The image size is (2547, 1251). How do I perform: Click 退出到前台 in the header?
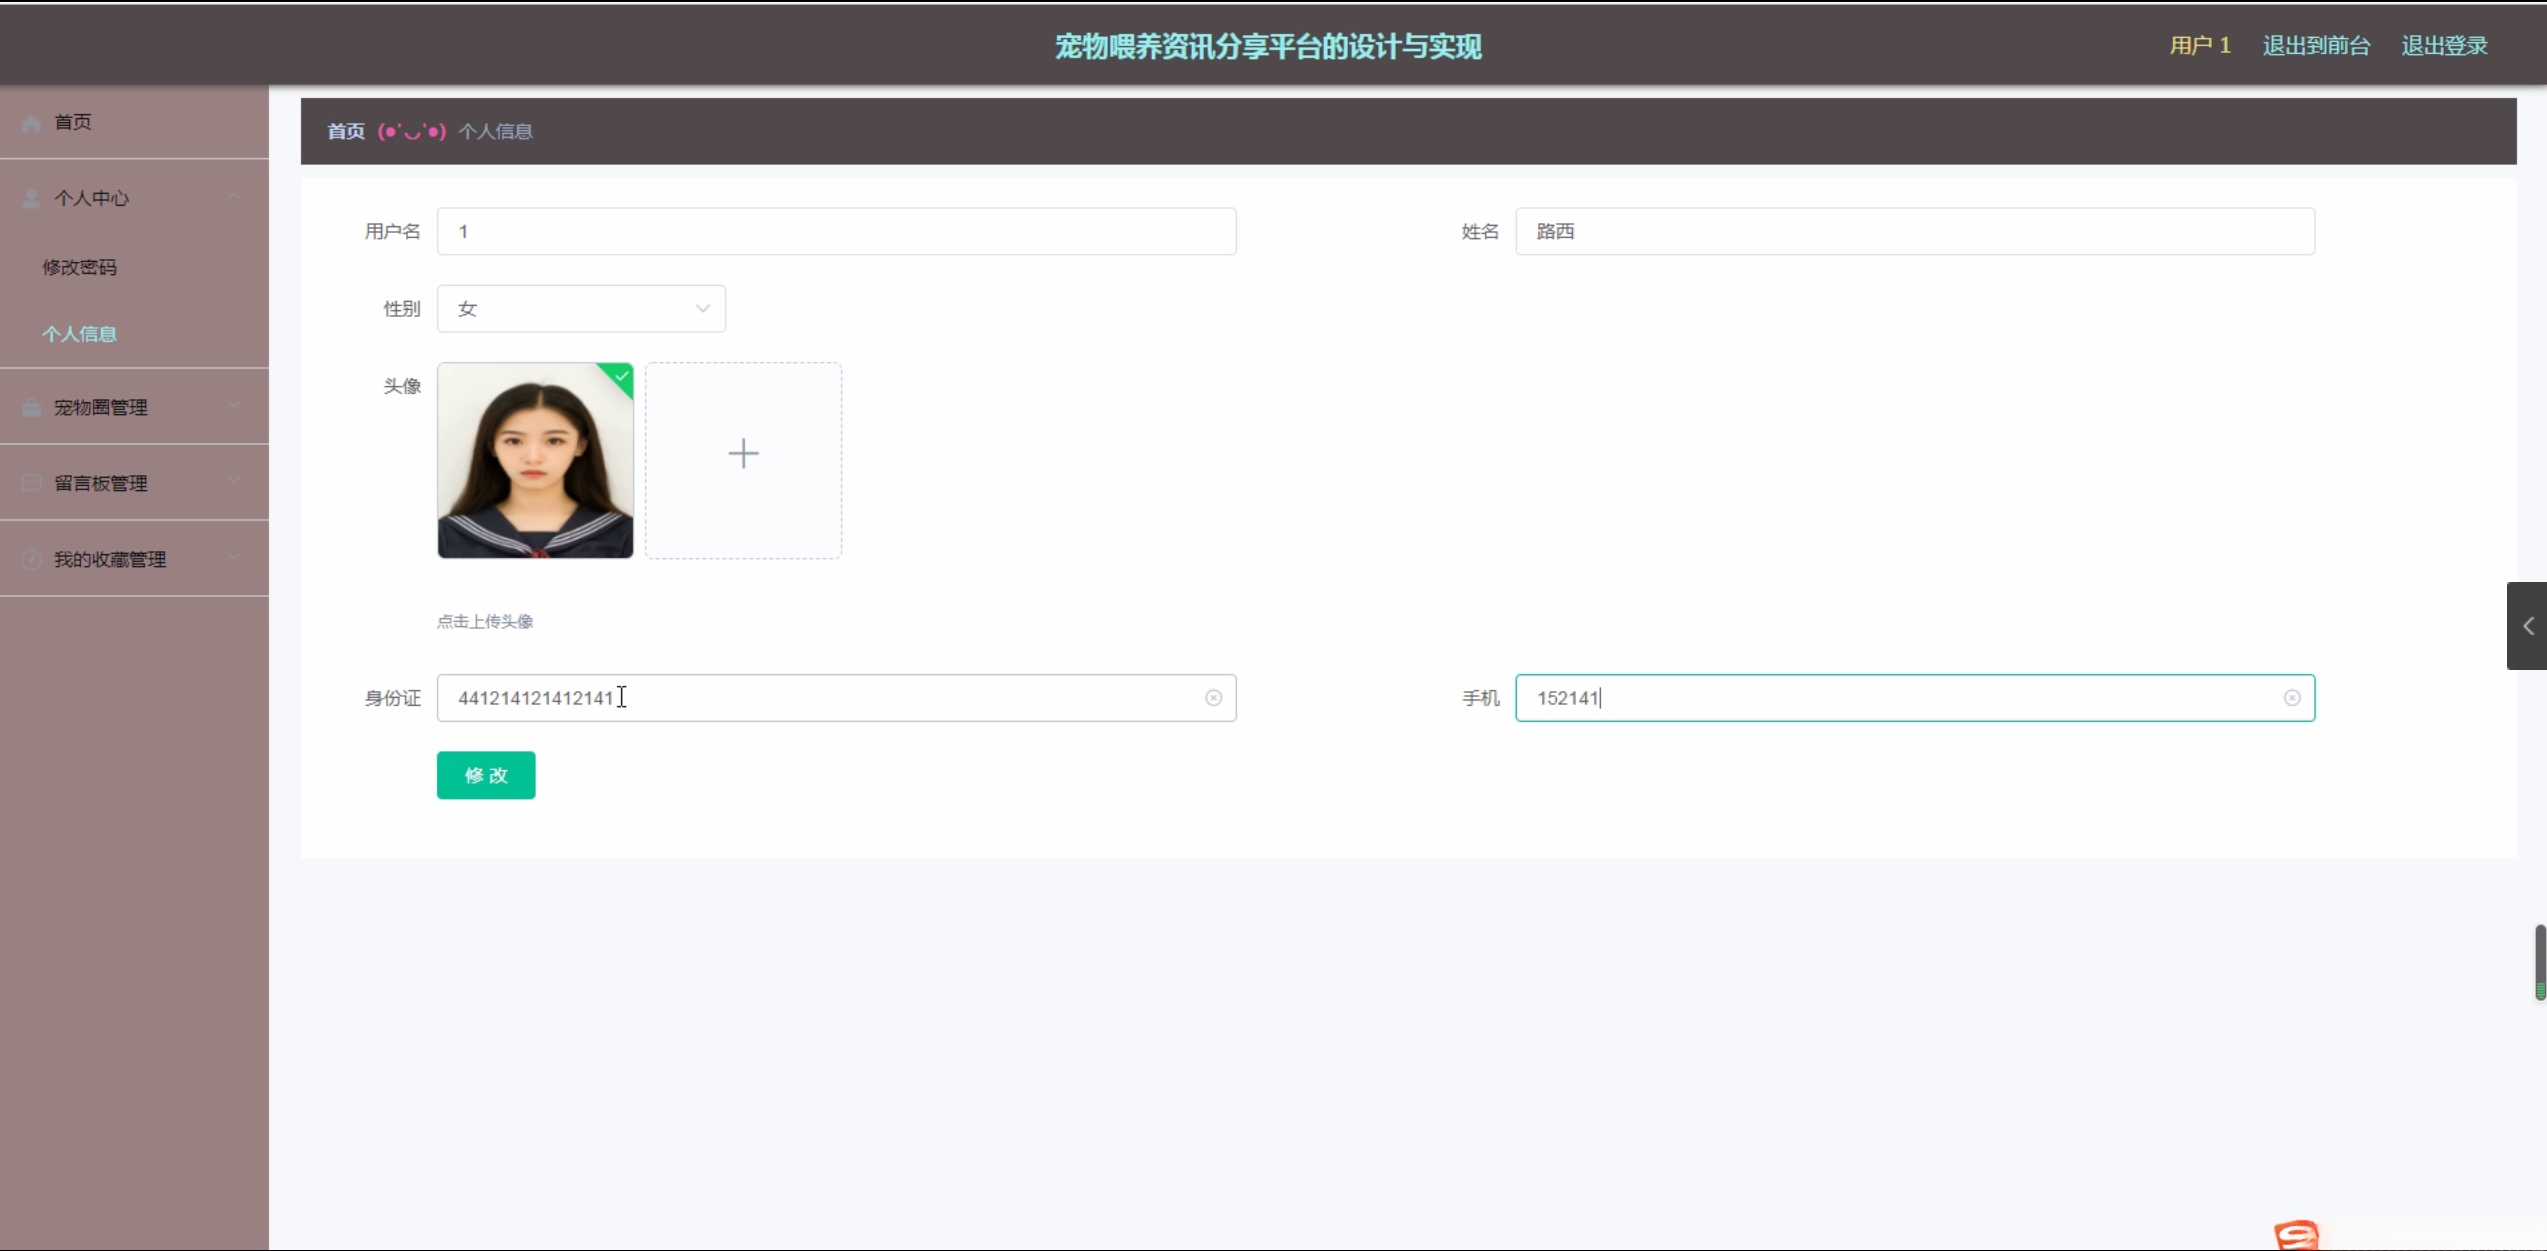click(2316, 46)
